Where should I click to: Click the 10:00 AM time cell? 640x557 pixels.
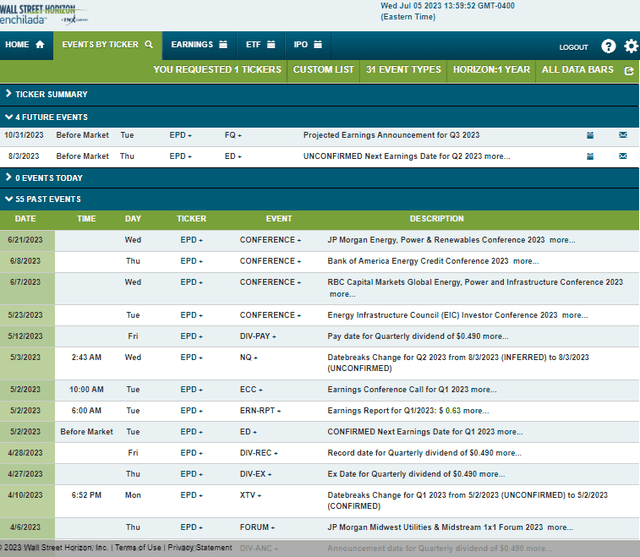[x=87, y=390]
